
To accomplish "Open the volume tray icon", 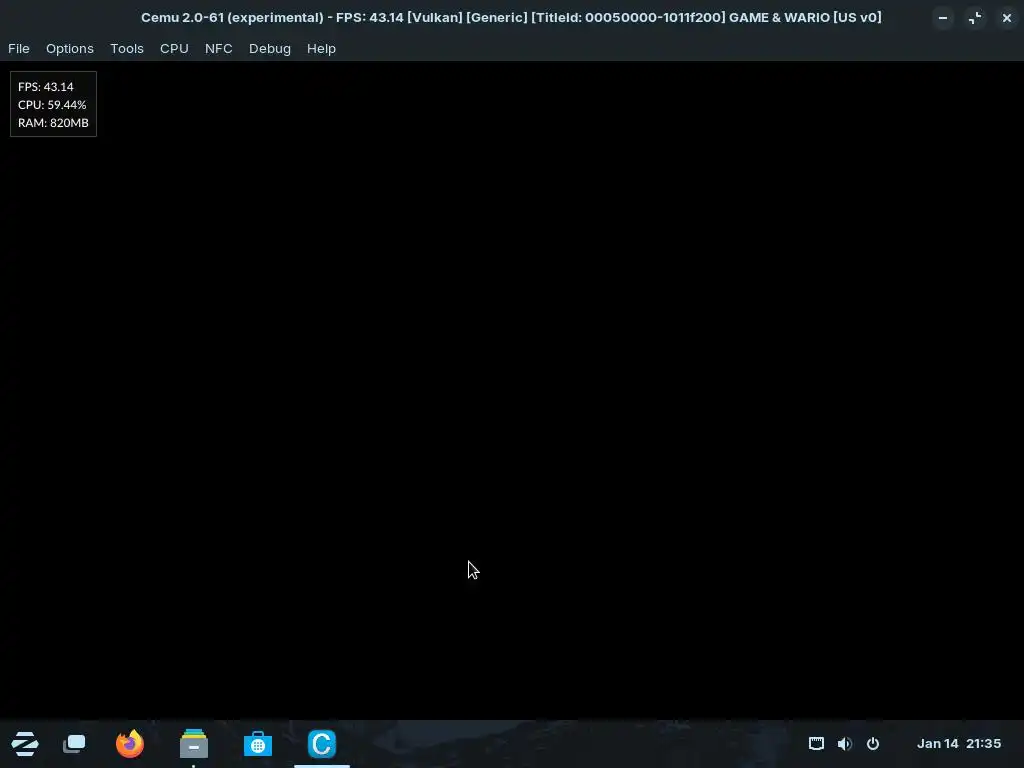I will pos(844,743).
